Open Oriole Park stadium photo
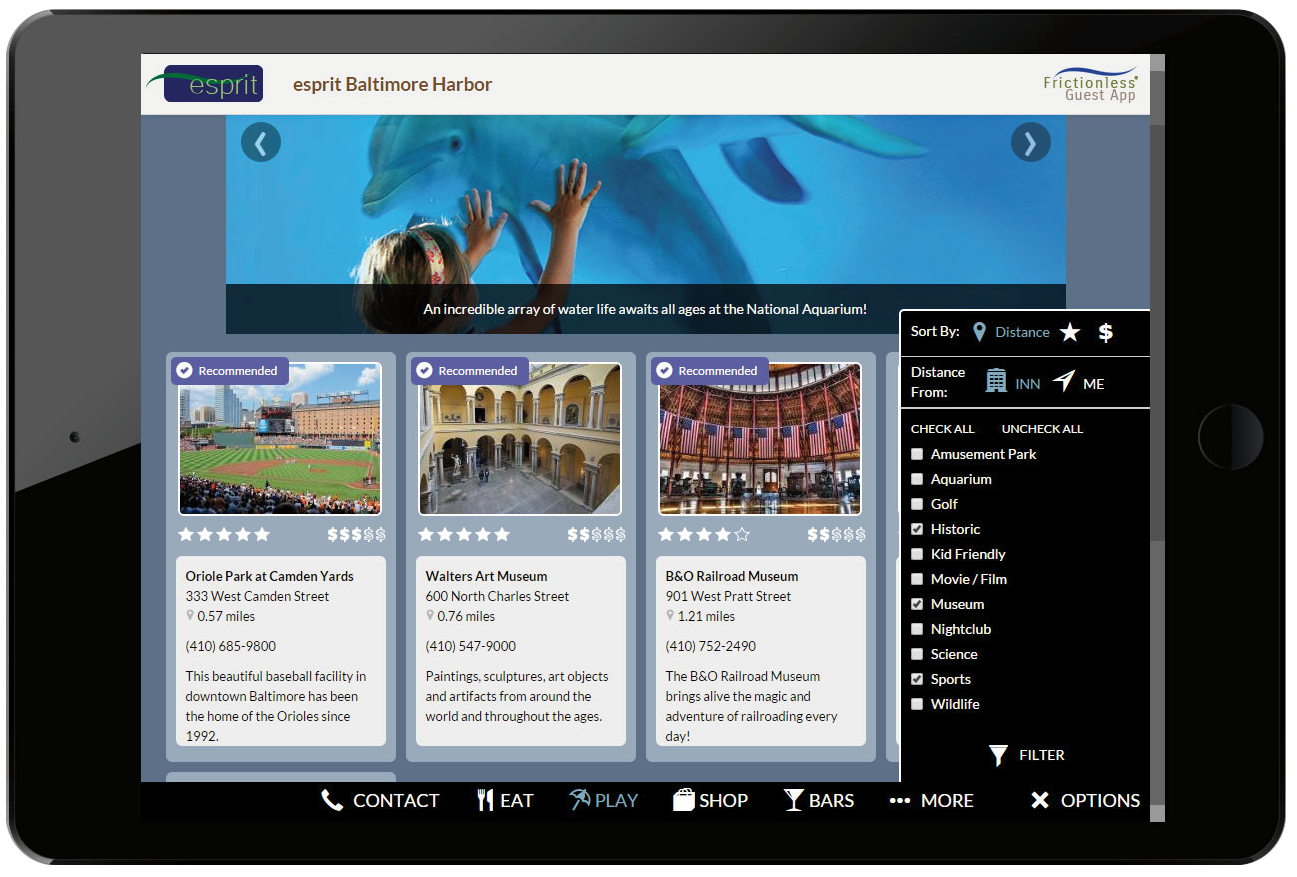Image resolution: width=1297 pixels, height=877 pixels. 280,439
